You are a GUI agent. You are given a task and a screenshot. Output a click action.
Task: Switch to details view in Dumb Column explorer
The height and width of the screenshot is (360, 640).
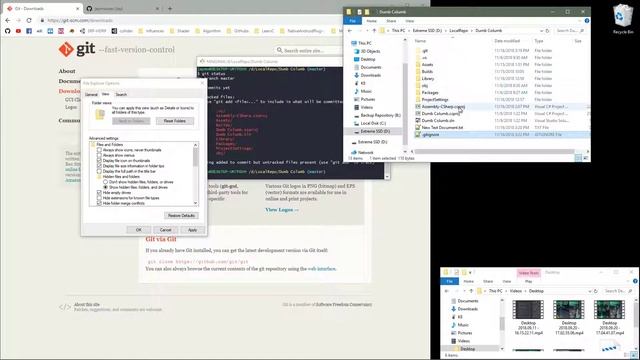tap(578, 158)
